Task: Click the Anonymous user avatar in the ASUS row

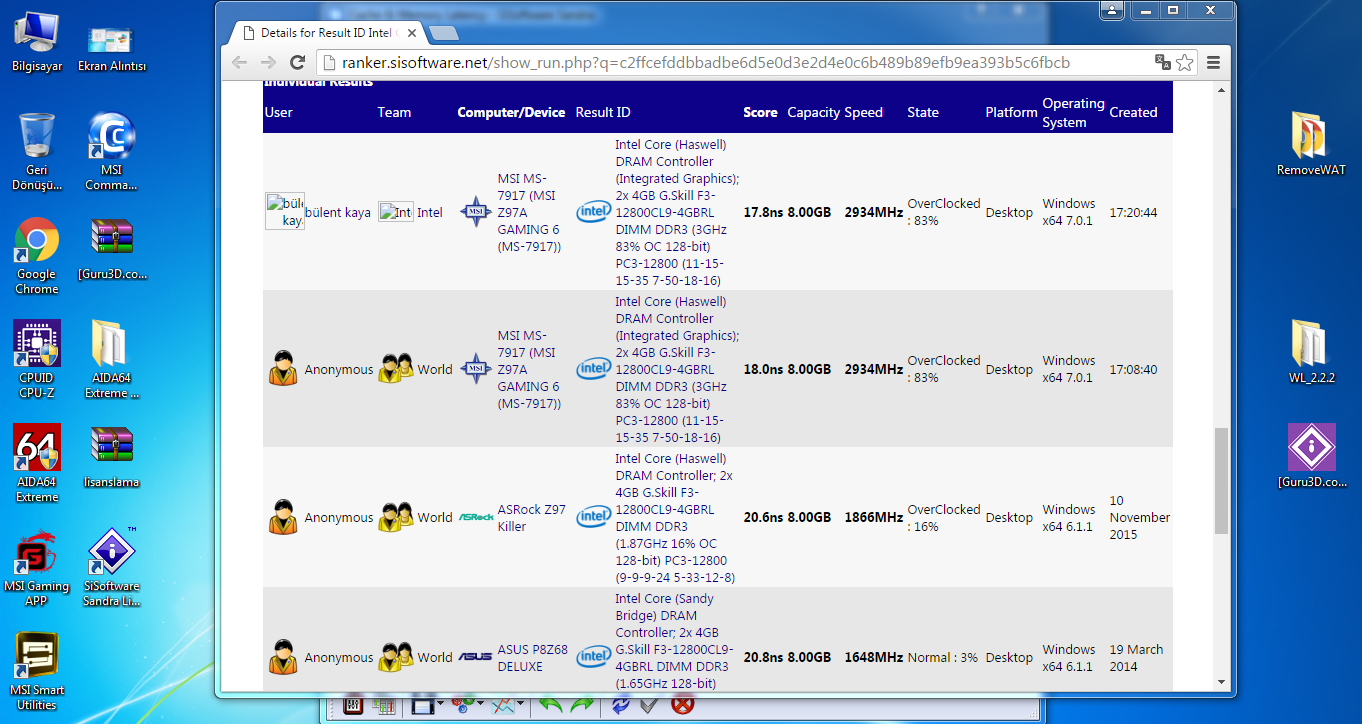Action: click(x=283, y=657)
